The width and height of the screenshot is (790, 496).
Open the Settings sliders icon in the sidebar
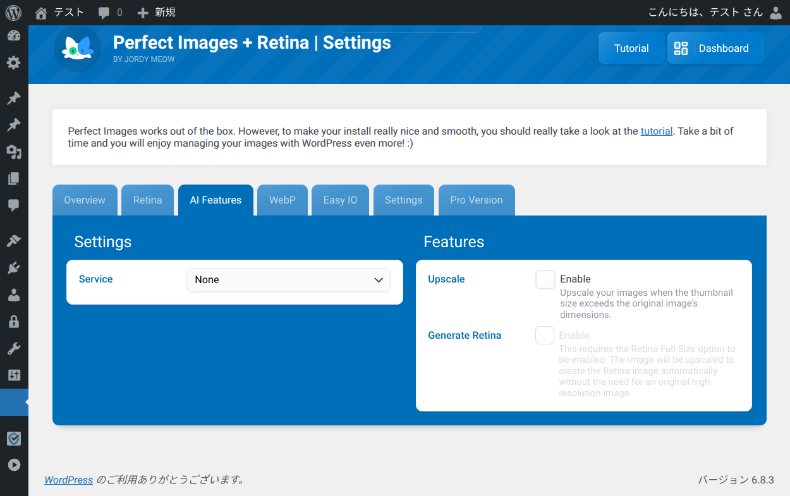click(14, 375)
